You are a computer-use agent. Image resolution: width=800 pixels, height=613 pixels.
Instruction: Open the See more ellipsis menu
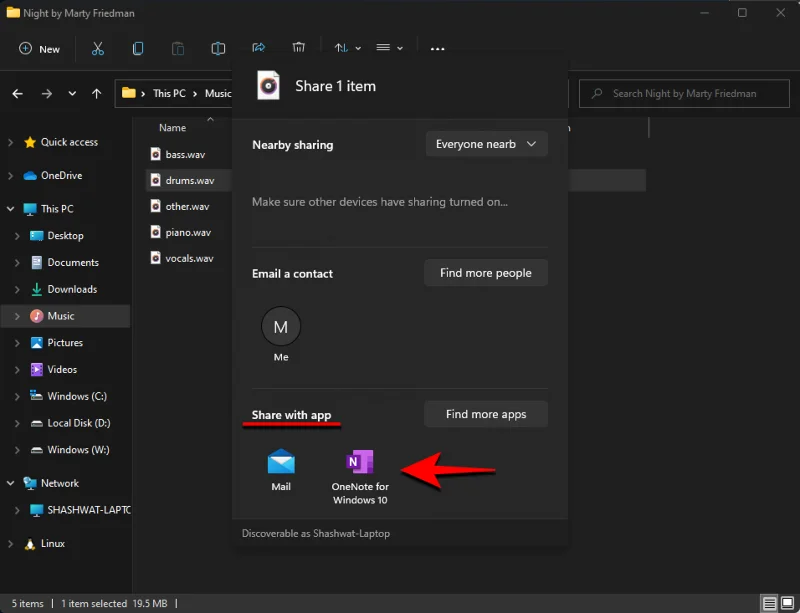[x=437, y=48]
